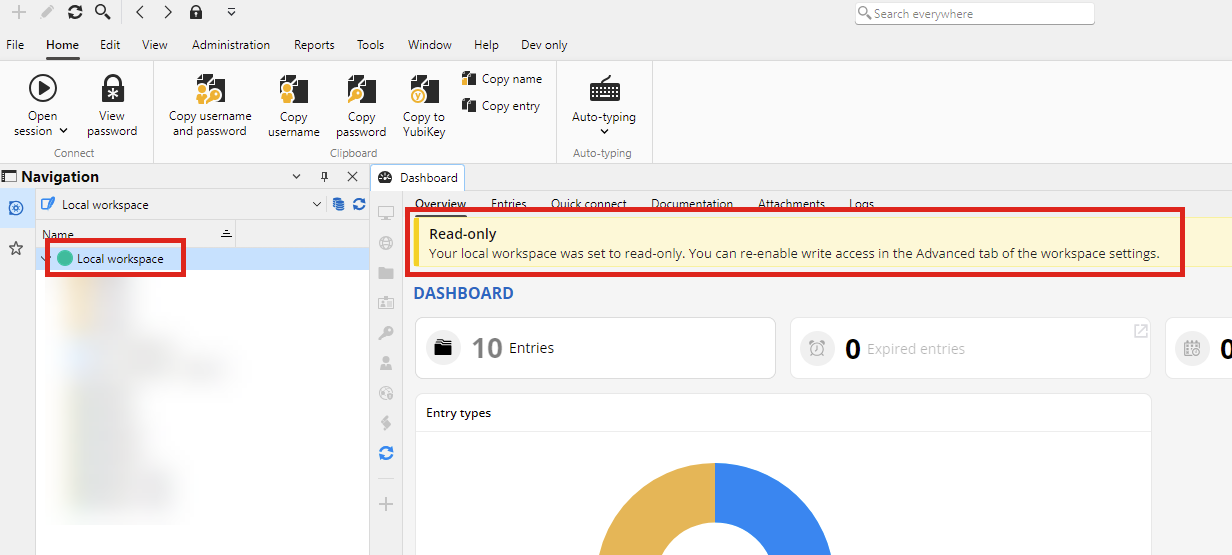Click the Copy name button

pyautogui.click(x=502, y=79)
